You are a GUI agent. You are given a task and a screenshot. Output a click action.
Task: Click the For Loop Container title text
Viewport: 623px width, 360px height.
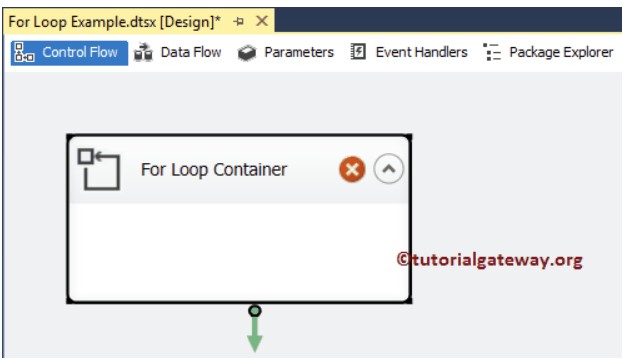click(x=214, y=170)
